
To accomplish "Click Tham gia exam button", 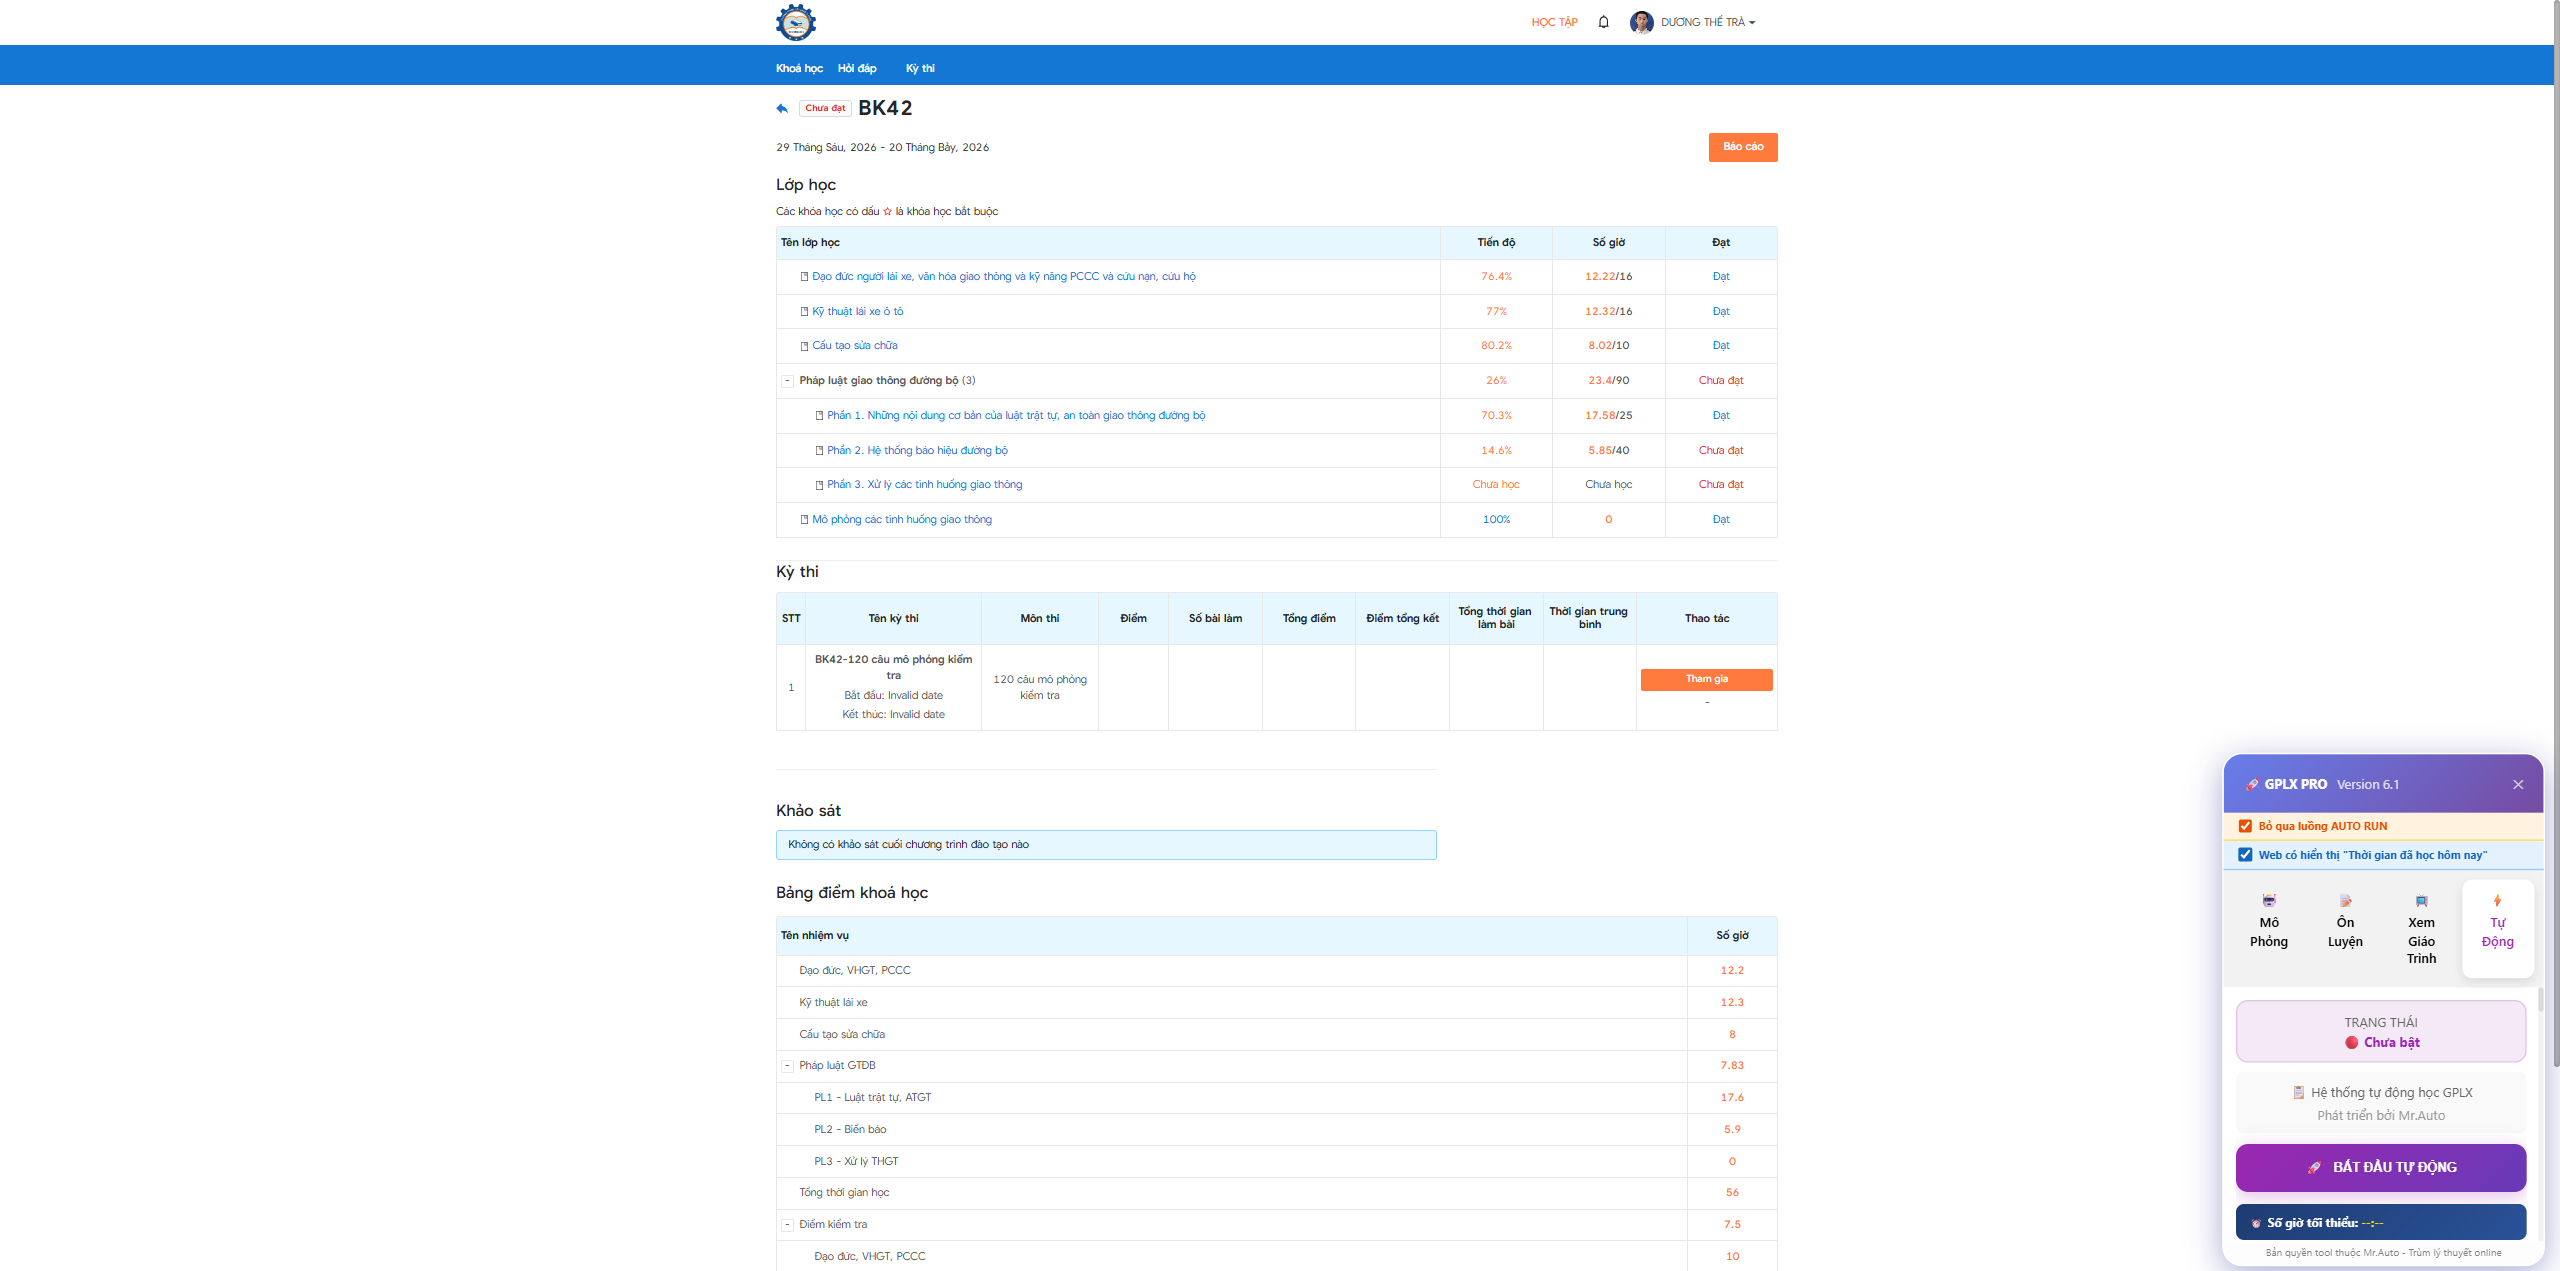I will pos(1706,679).
